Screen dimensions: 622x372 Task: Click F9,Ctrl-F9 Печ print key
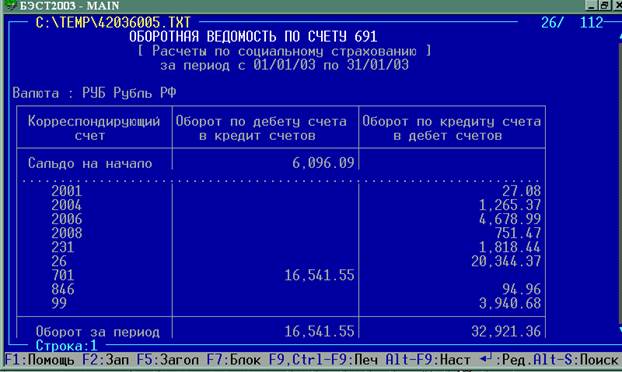pyautogui.click(x=323, y=360)
